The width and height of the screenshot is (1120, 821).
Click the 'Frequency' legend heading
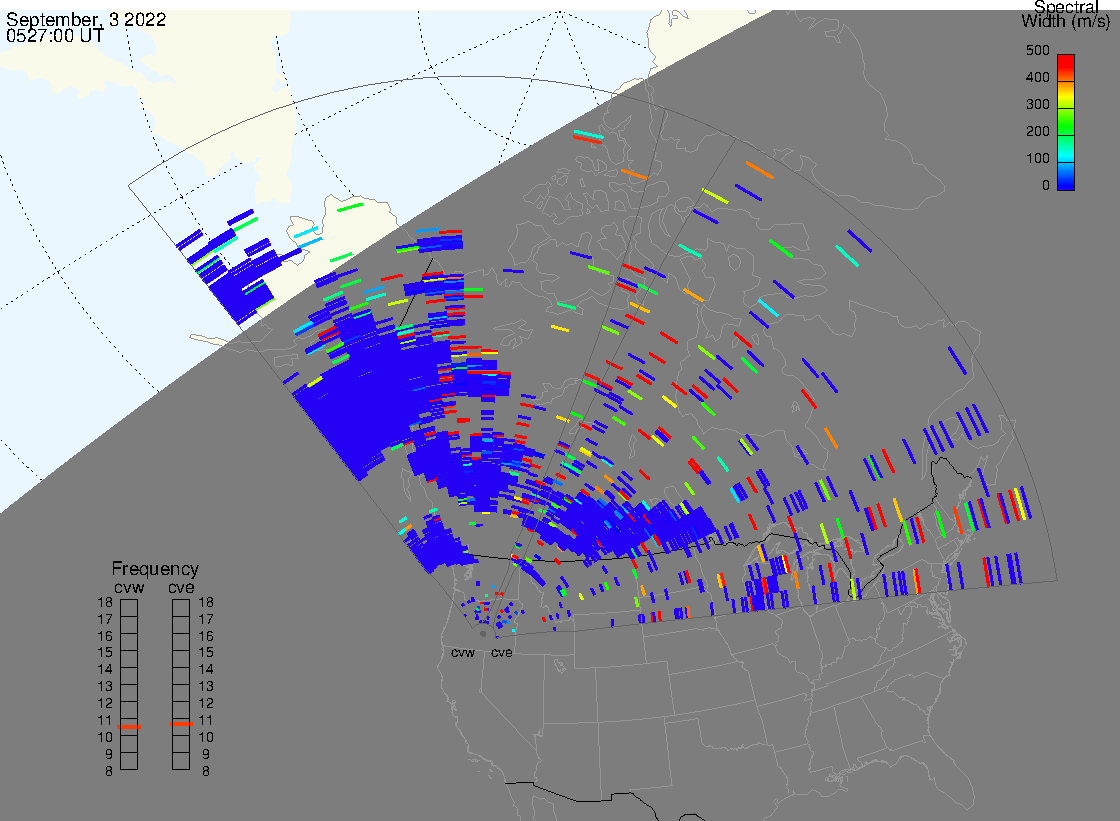click(x=155, y=569)
